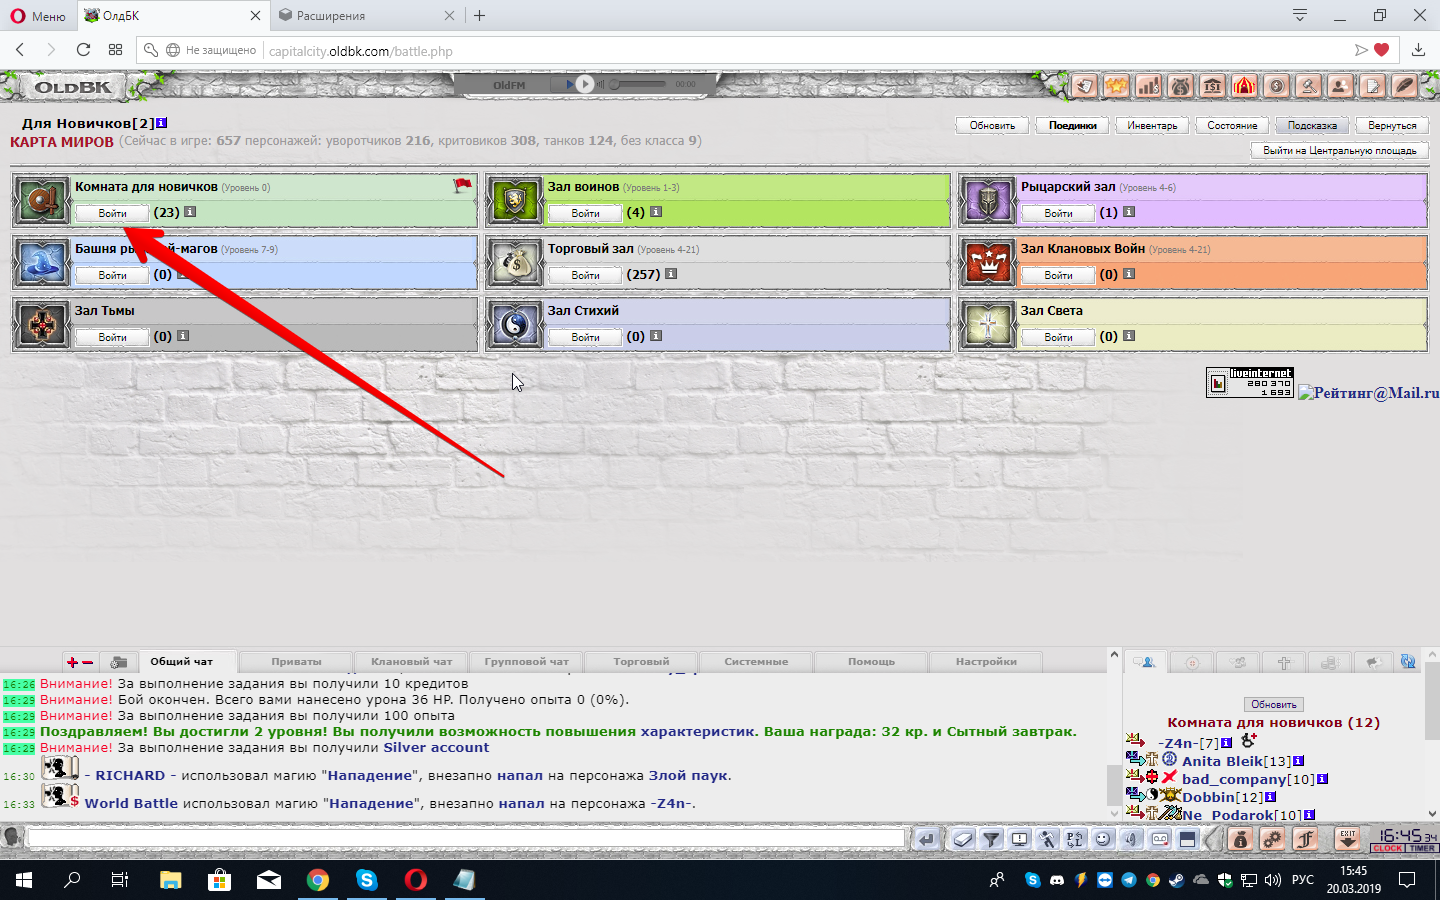1440x900 pixels.
Task: Increase chat size with red plus
Action: 72,662
